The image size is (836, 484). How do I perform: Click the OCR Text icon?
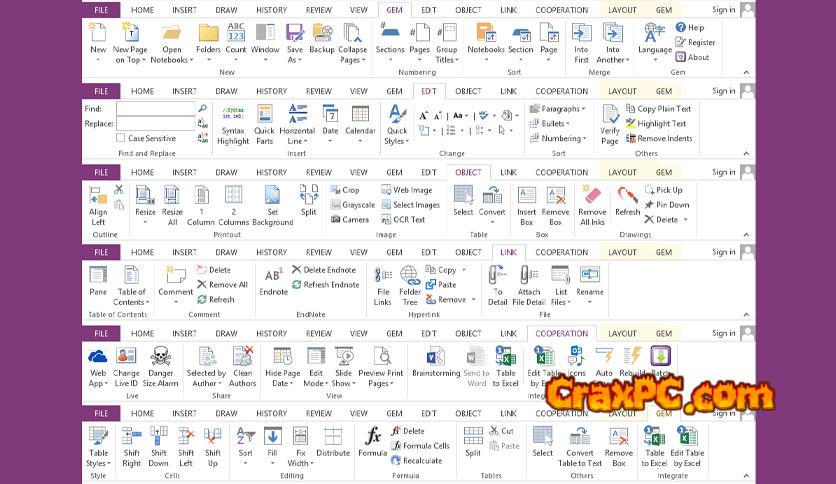point(403,219)
